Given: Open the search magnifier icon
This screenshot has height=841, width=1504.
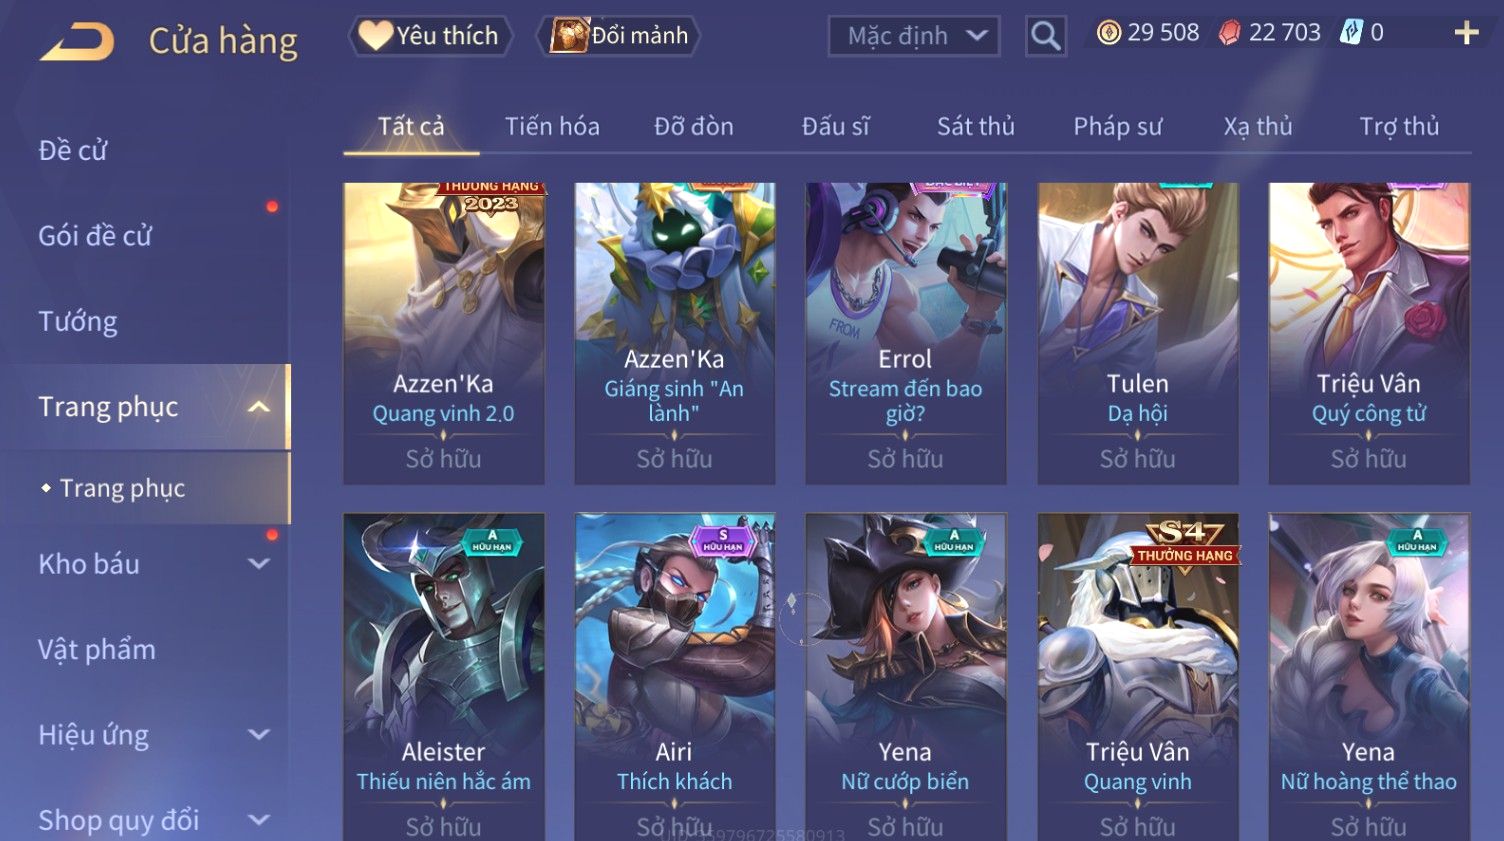Looking at the screenshot, I should click(x=1045, y=36).
